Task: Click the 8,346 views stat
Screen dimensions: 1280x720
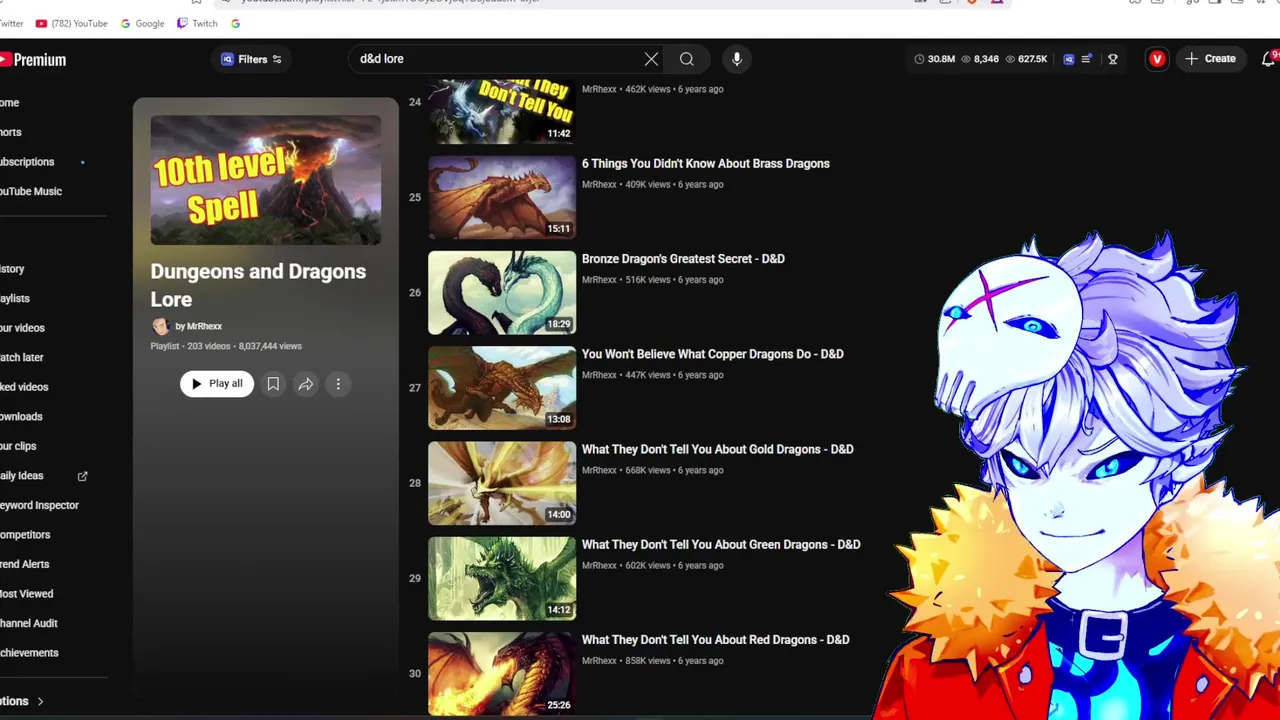Action: pyautogui.click(x=980, y=59)
